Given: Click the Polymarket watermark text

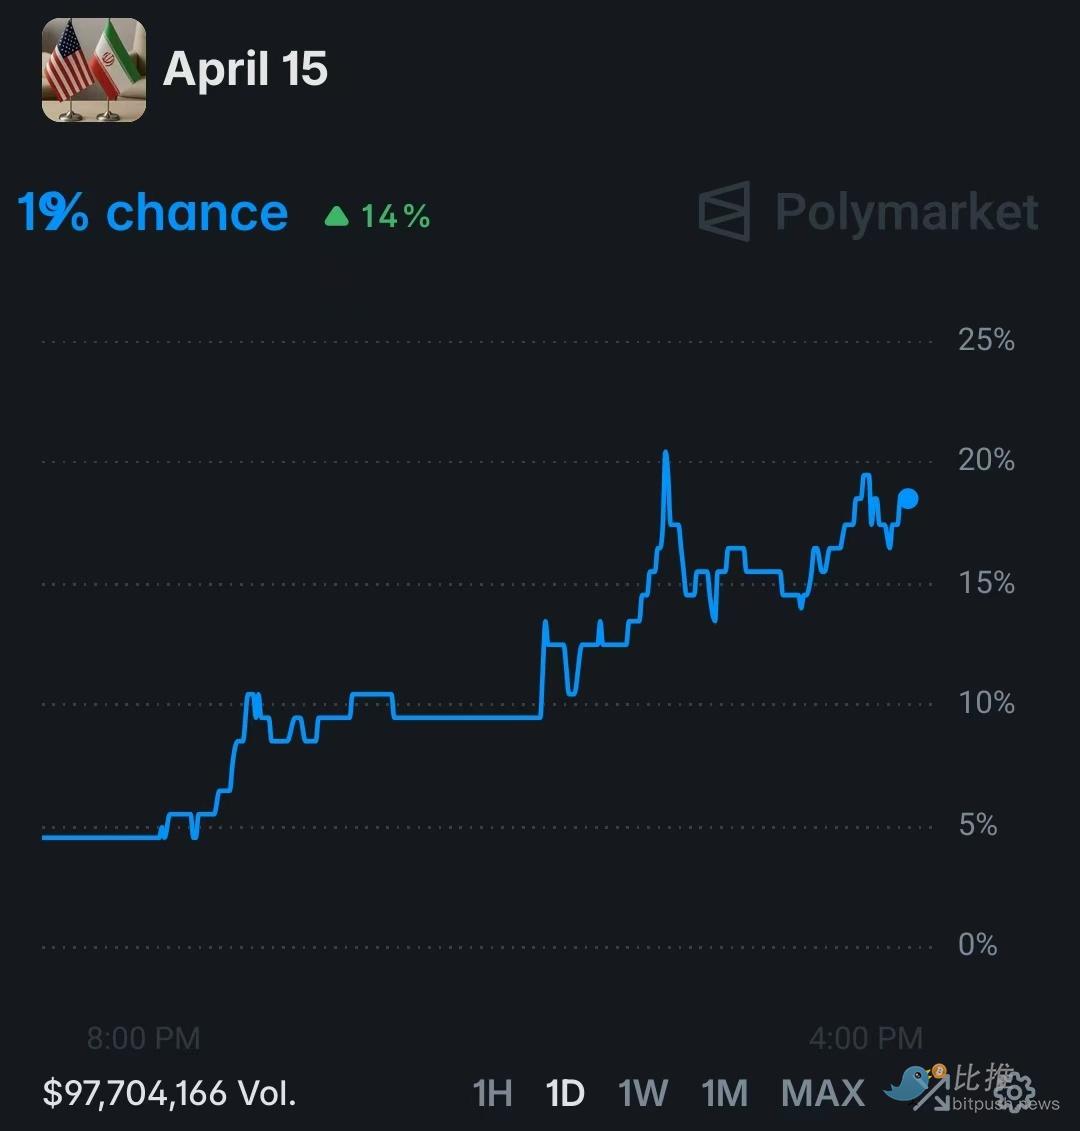Looking at the screenshot, I should [907, 212].
